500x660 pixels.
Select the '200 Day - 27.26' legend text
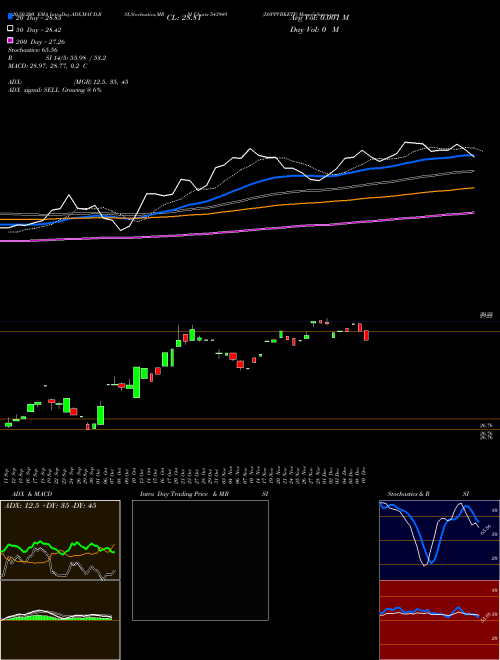pos(40,42)
